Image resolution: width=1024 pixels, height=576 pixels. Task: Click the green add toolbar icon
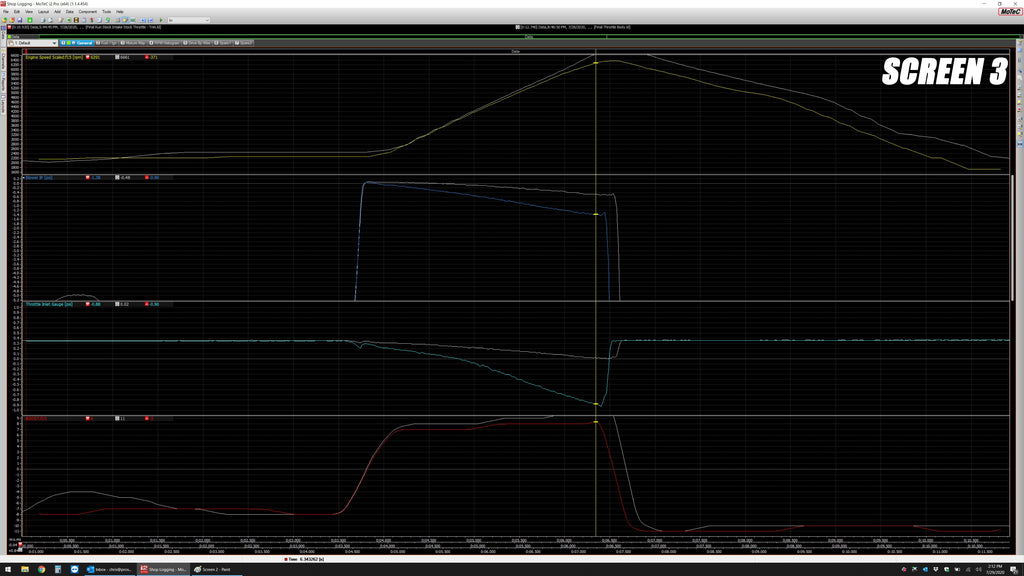pyautogui.click(x=29, y=20)
